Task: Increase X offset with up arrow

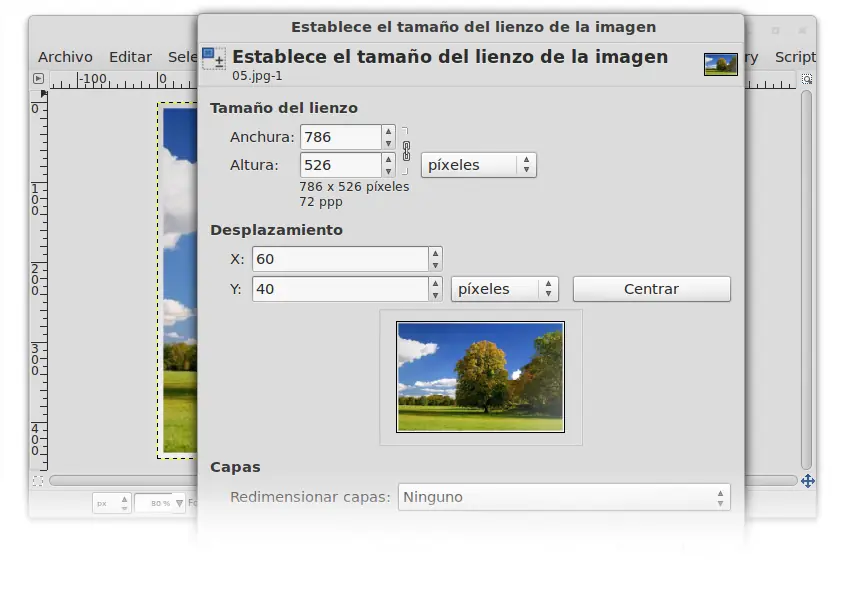Action: (x=435, y=253)
